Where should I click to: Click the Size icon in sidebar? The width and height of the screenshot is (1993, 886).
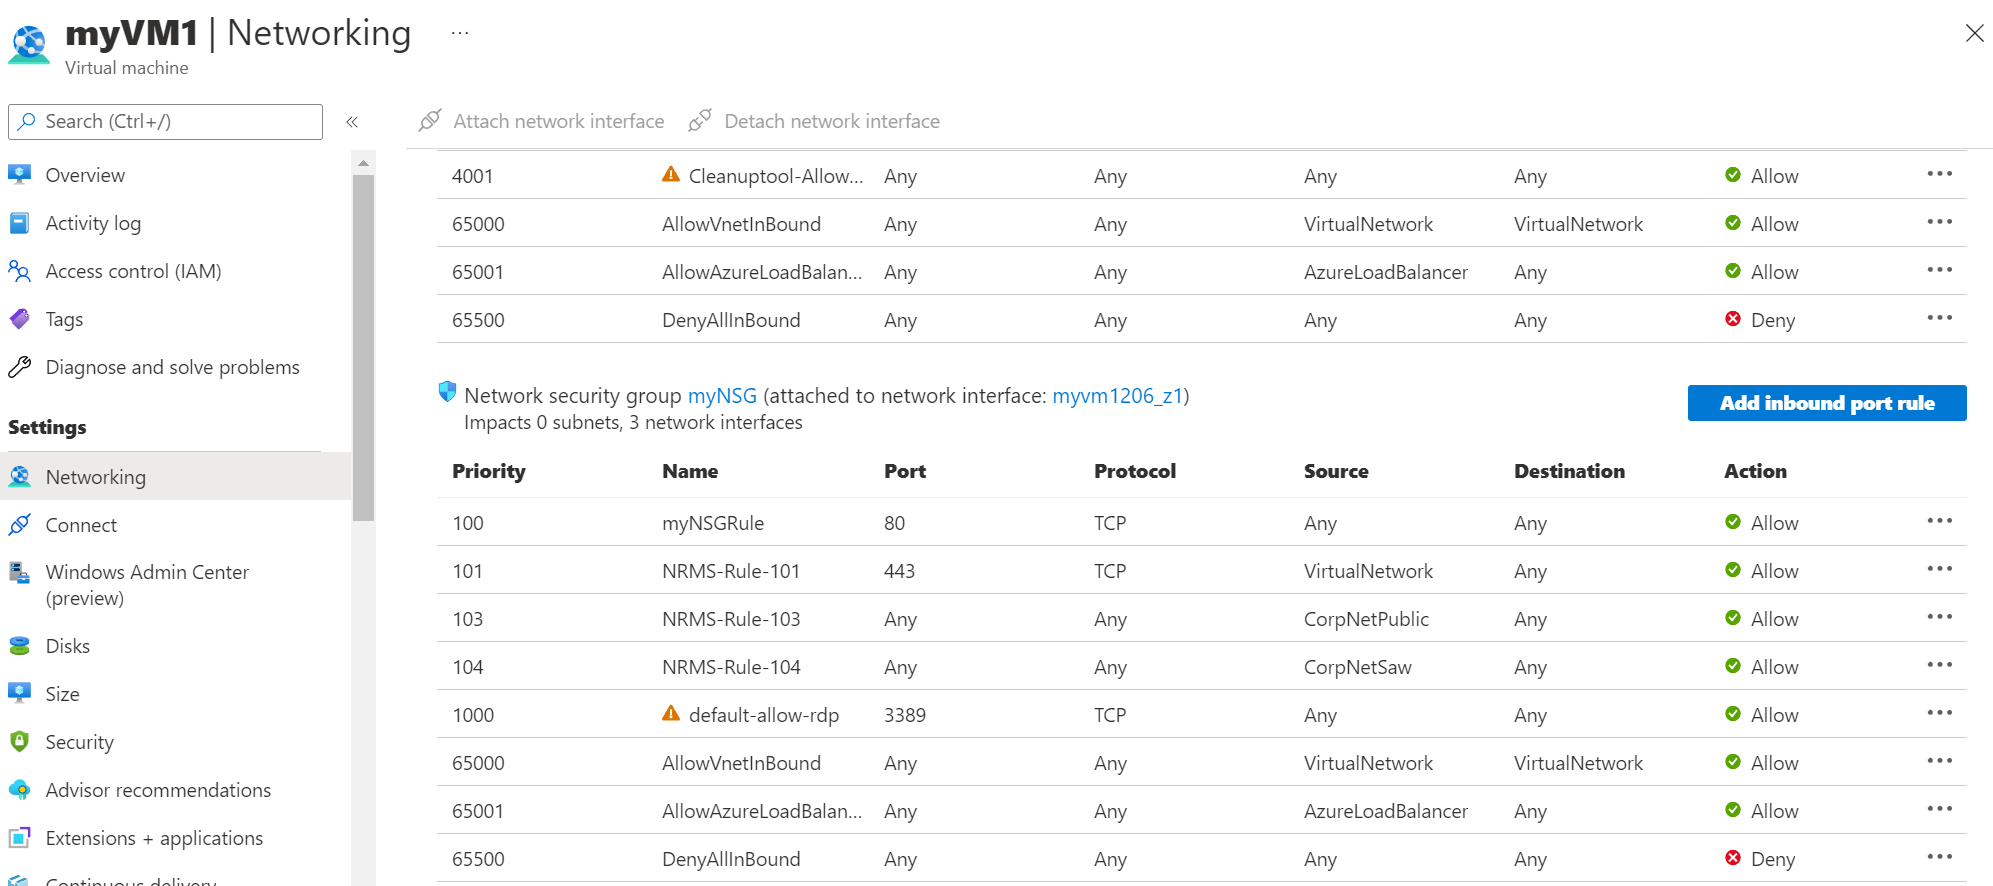tap(19, 693)
